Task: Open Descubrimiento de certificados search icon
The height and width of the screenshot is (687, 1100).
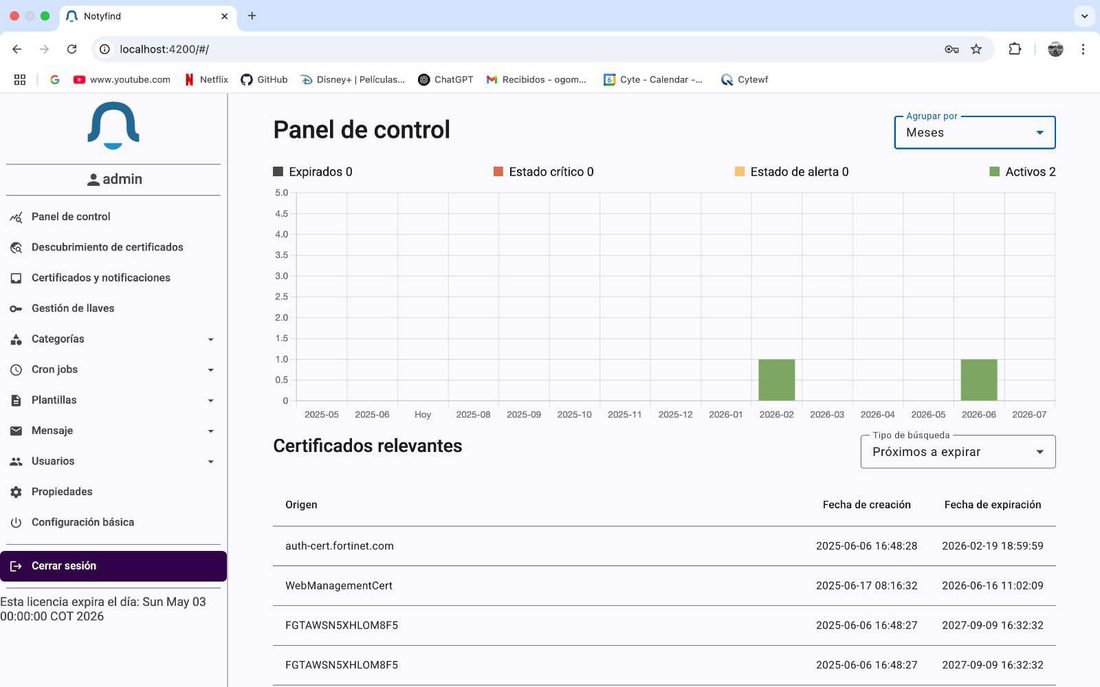Action: (15, 248)
